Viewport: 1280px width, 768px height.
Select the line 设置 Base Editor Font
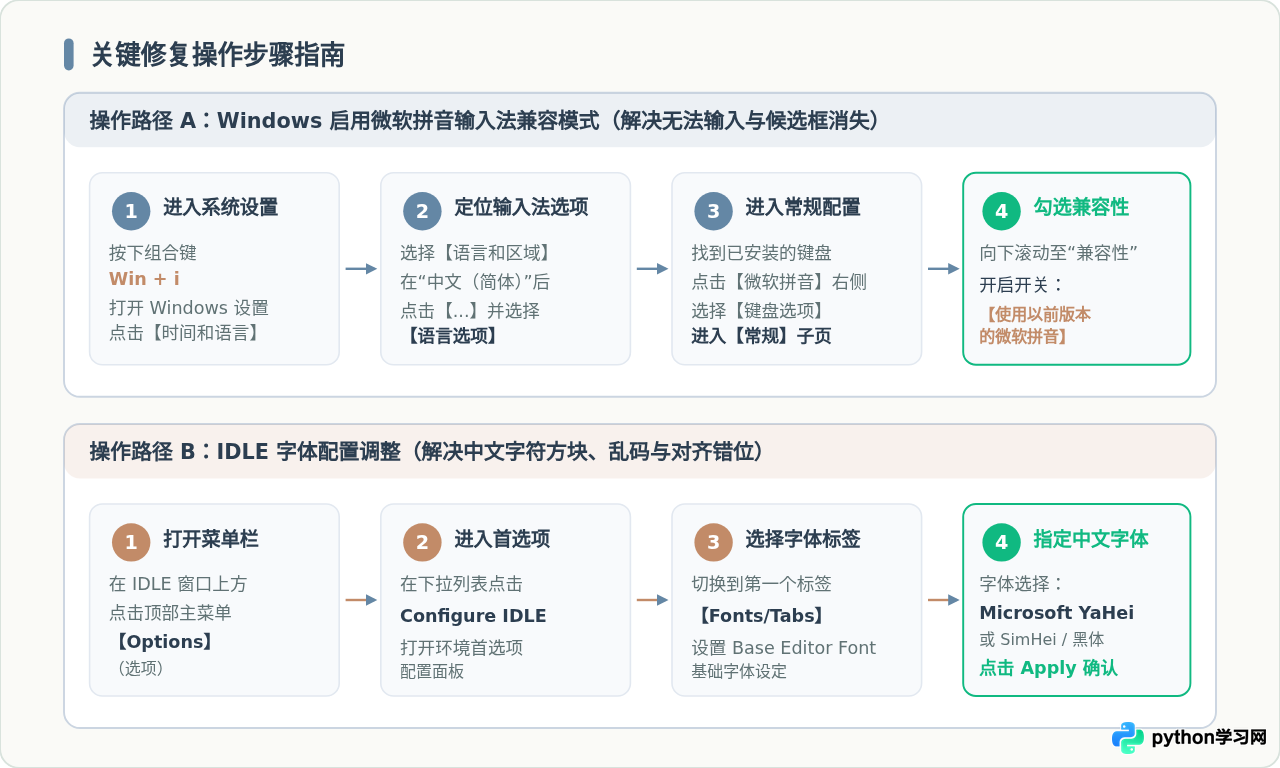(783, 648)
